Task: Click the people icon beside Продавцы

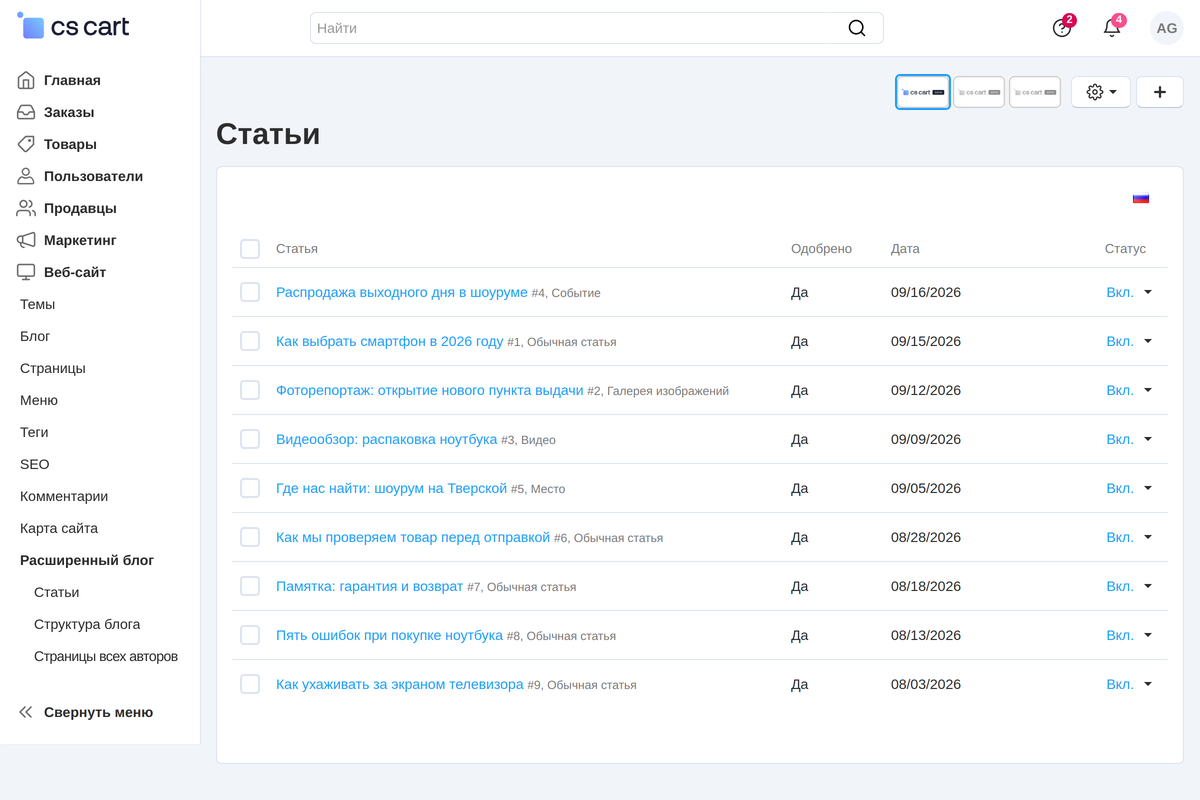Action: pos(26,208)
